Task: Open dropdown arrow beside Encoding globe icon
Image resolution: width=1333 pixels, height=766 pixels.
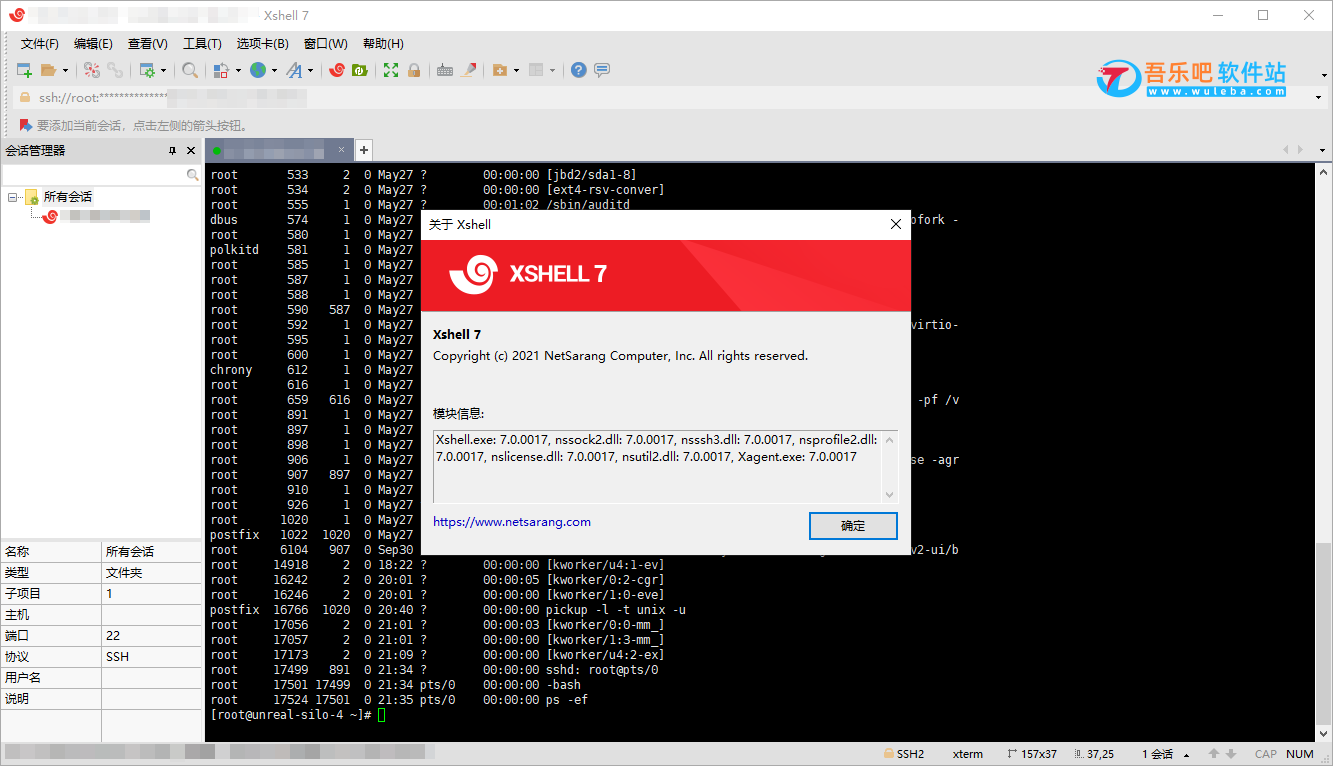Action: [x=274, y=71]
